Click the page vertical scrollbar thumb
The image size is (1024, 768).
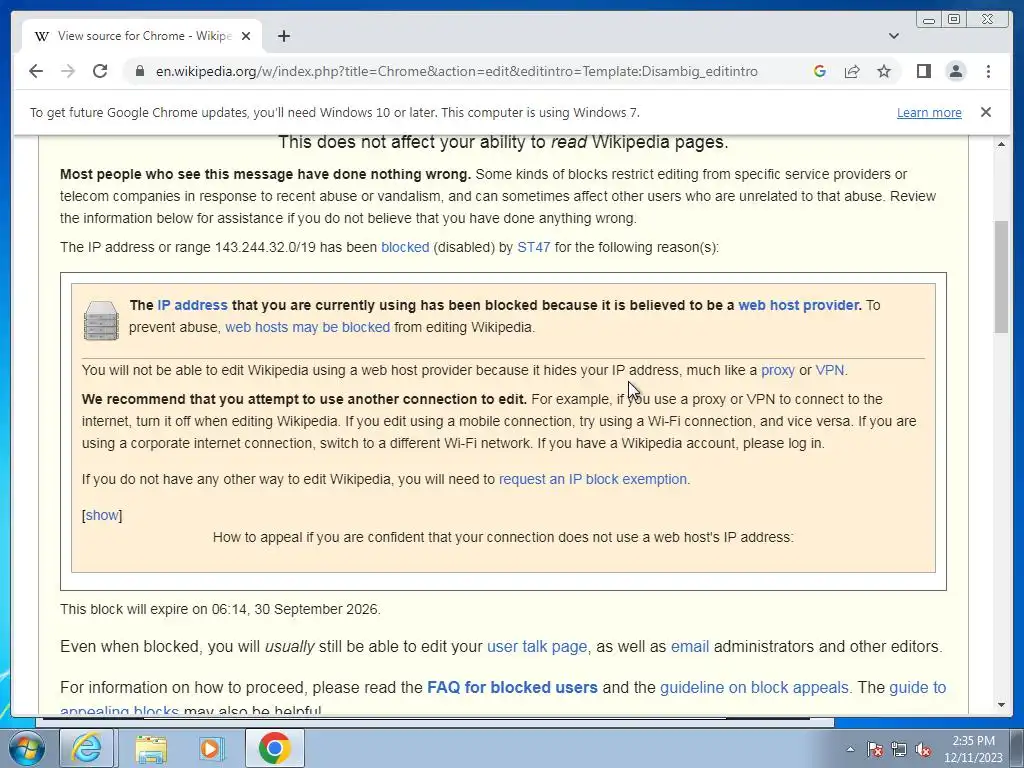click(x=1000, y=277)
